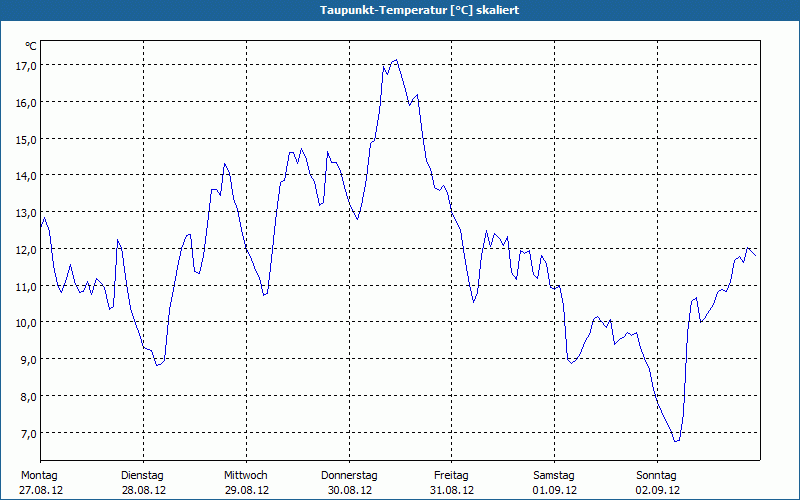Click the 13,0 y-axis label
The image size is (800, 500).
coord(26,213)
